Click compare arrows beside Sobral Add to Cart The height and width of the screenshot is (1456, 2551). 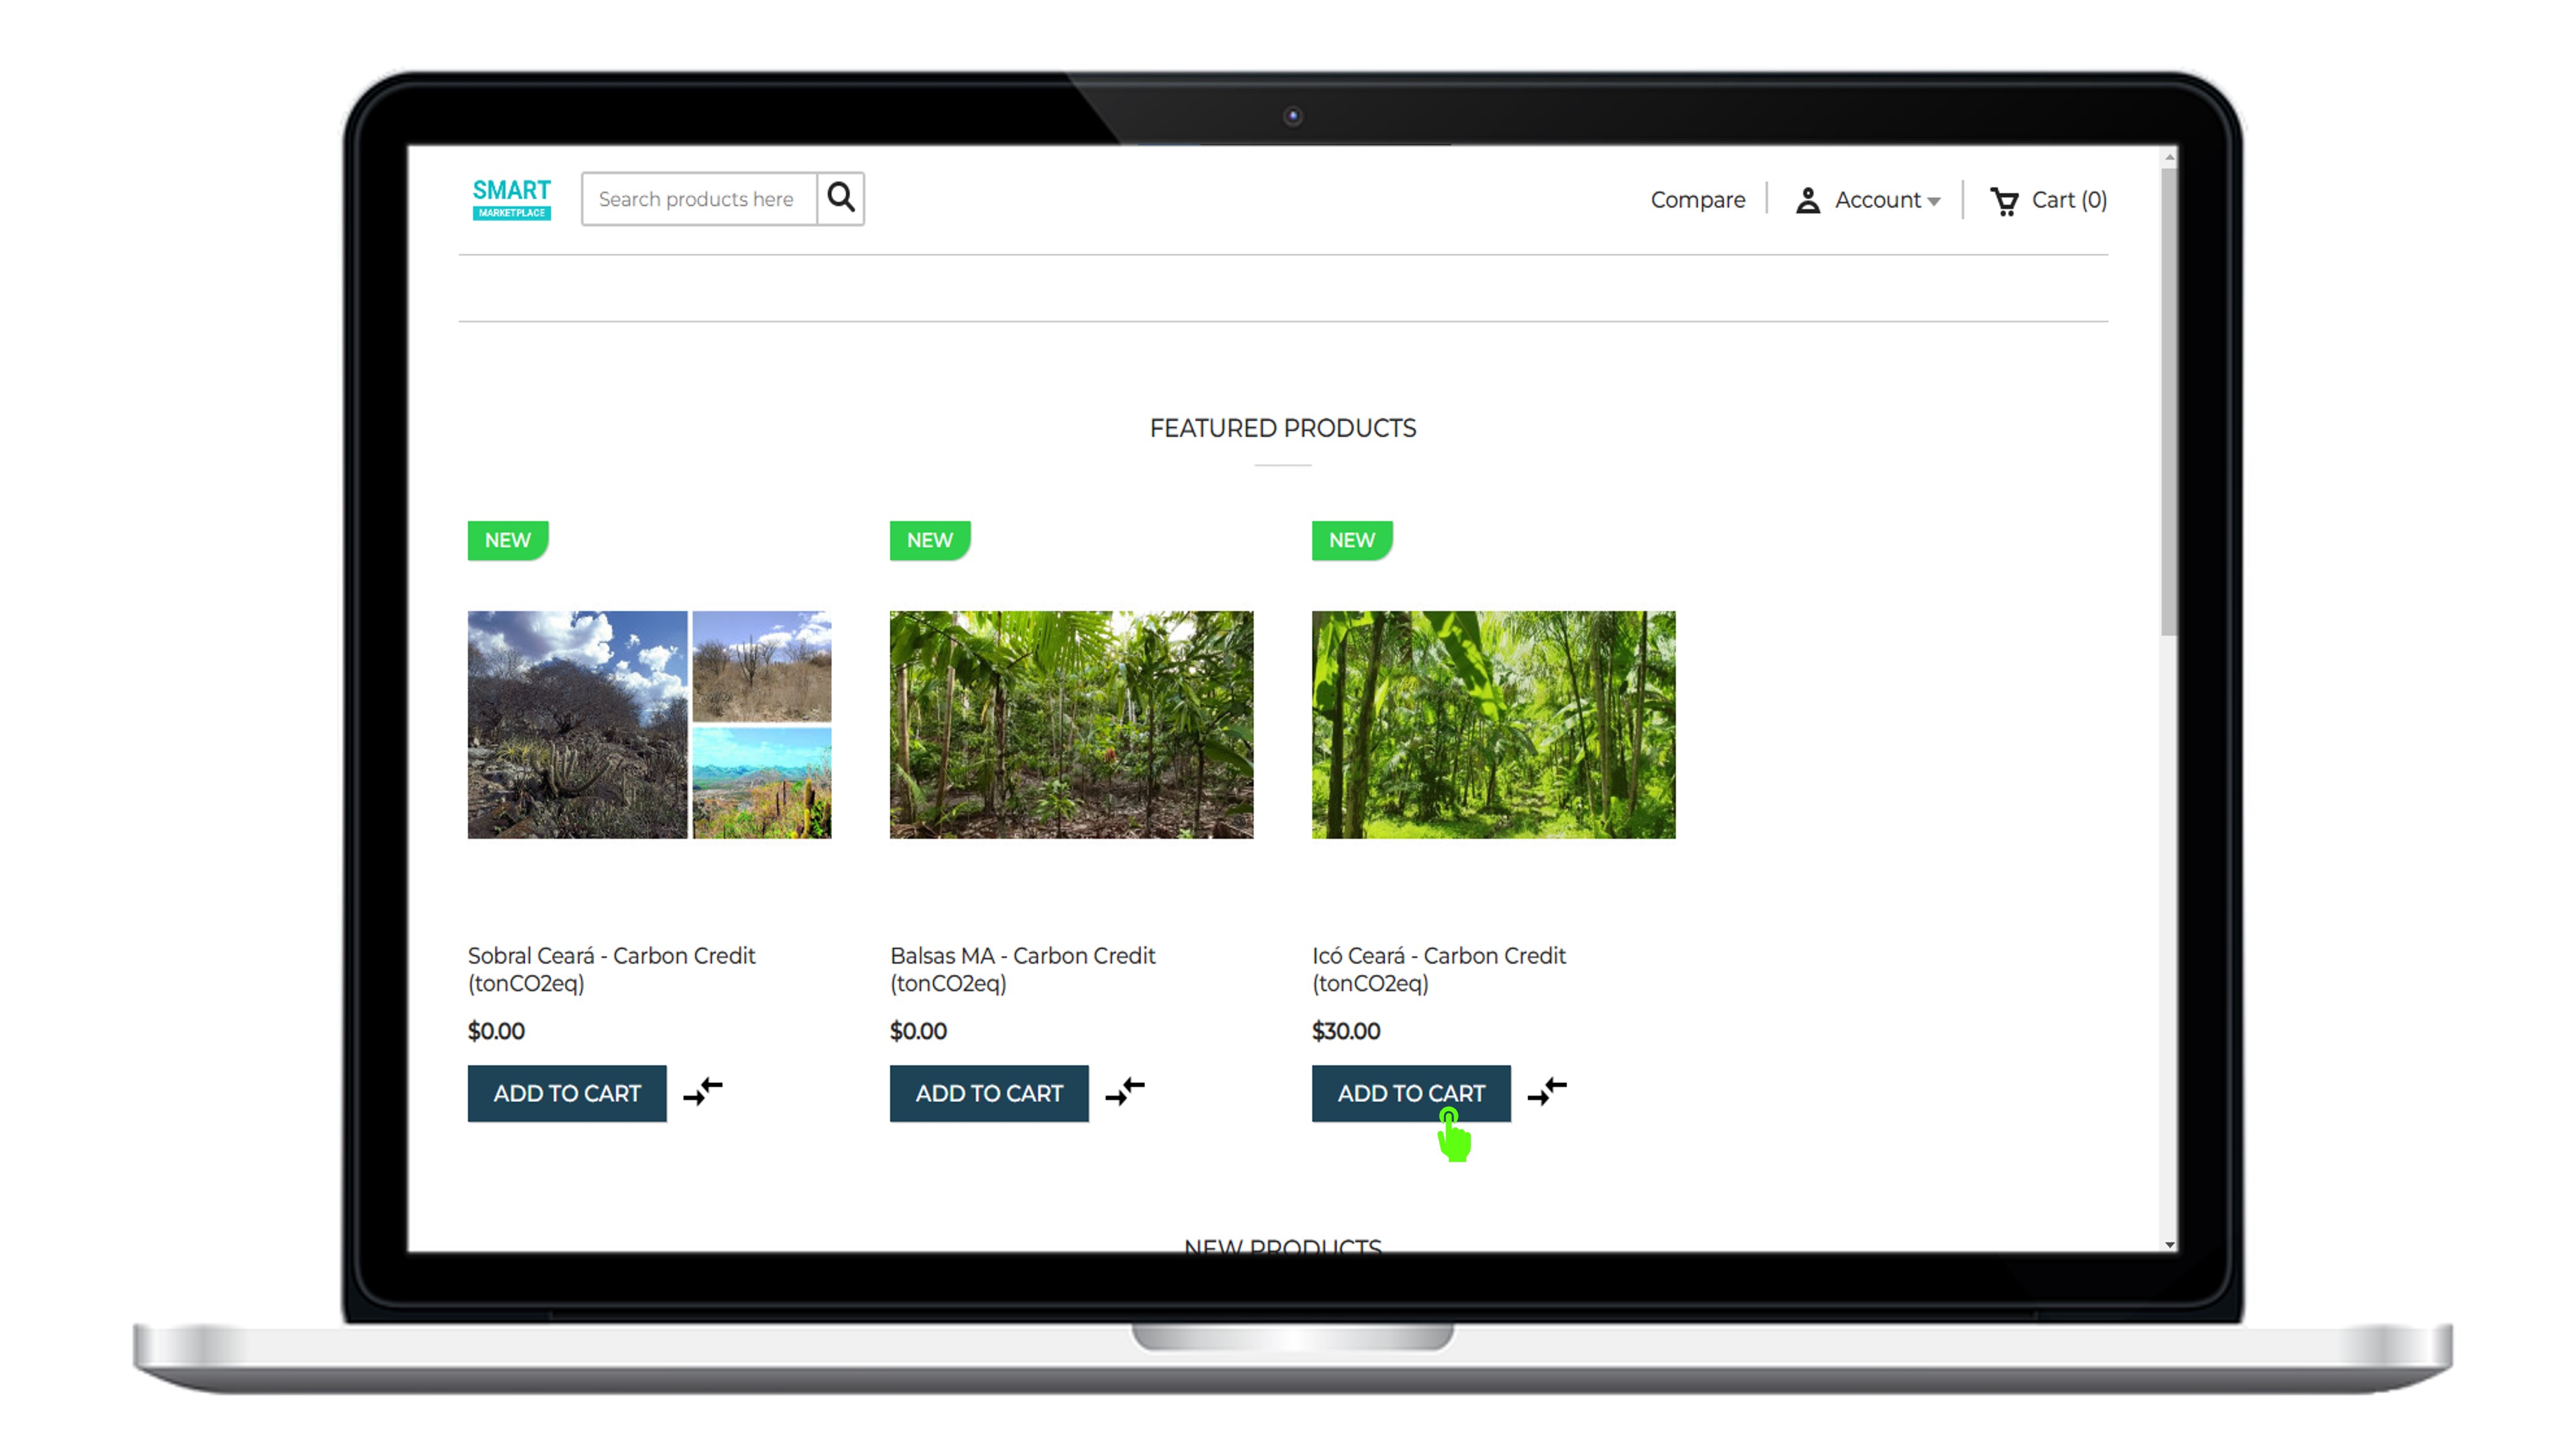pyautogui.click(x=703, y=1093)
